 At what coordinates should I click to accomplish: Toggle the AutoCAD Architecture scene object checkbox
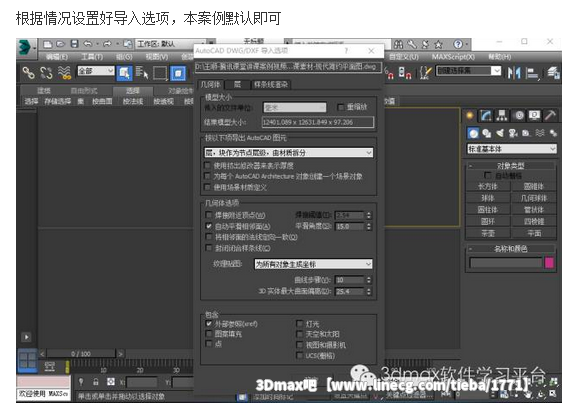207,176
